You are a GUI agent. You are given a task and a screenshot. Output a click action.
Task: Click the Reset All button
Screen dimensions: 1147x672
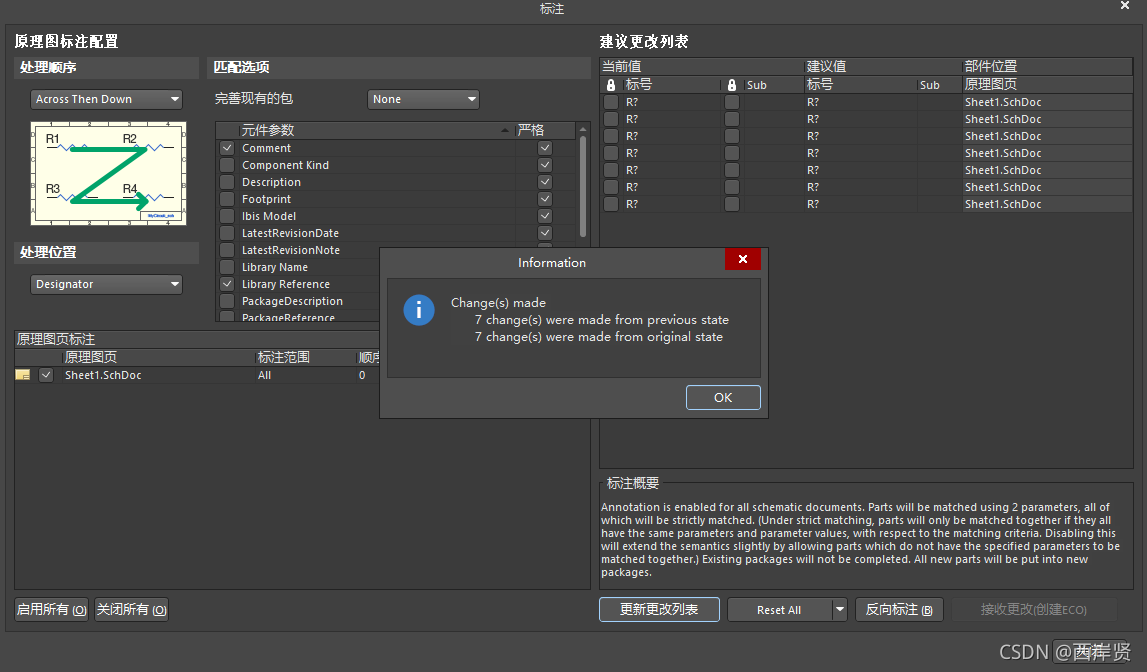[x=779, y=609]
